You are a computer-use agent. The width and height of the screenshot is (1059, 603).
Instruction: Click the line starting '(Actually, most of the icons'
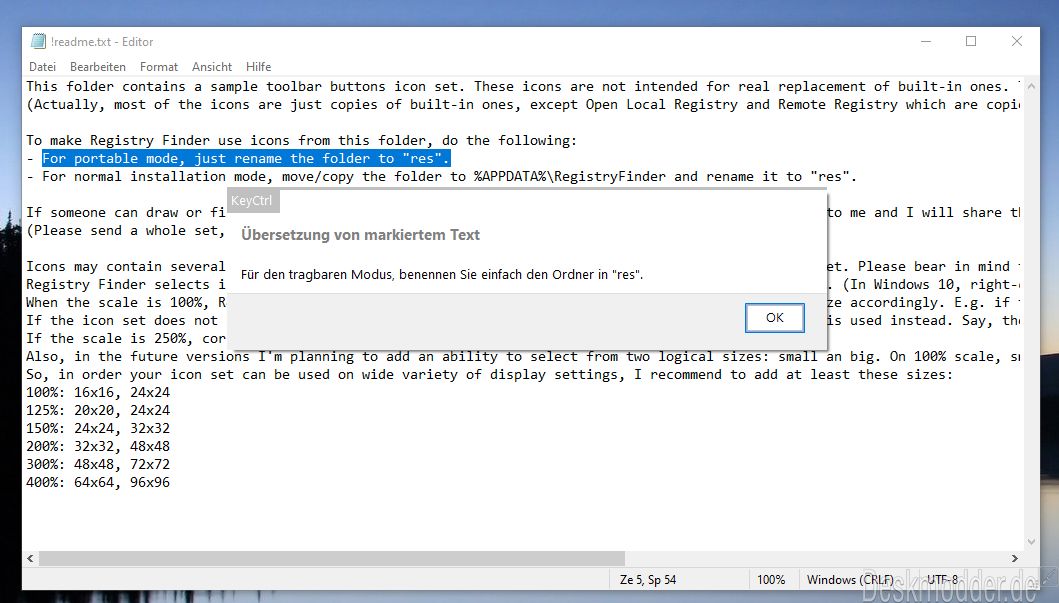point(523,105)
